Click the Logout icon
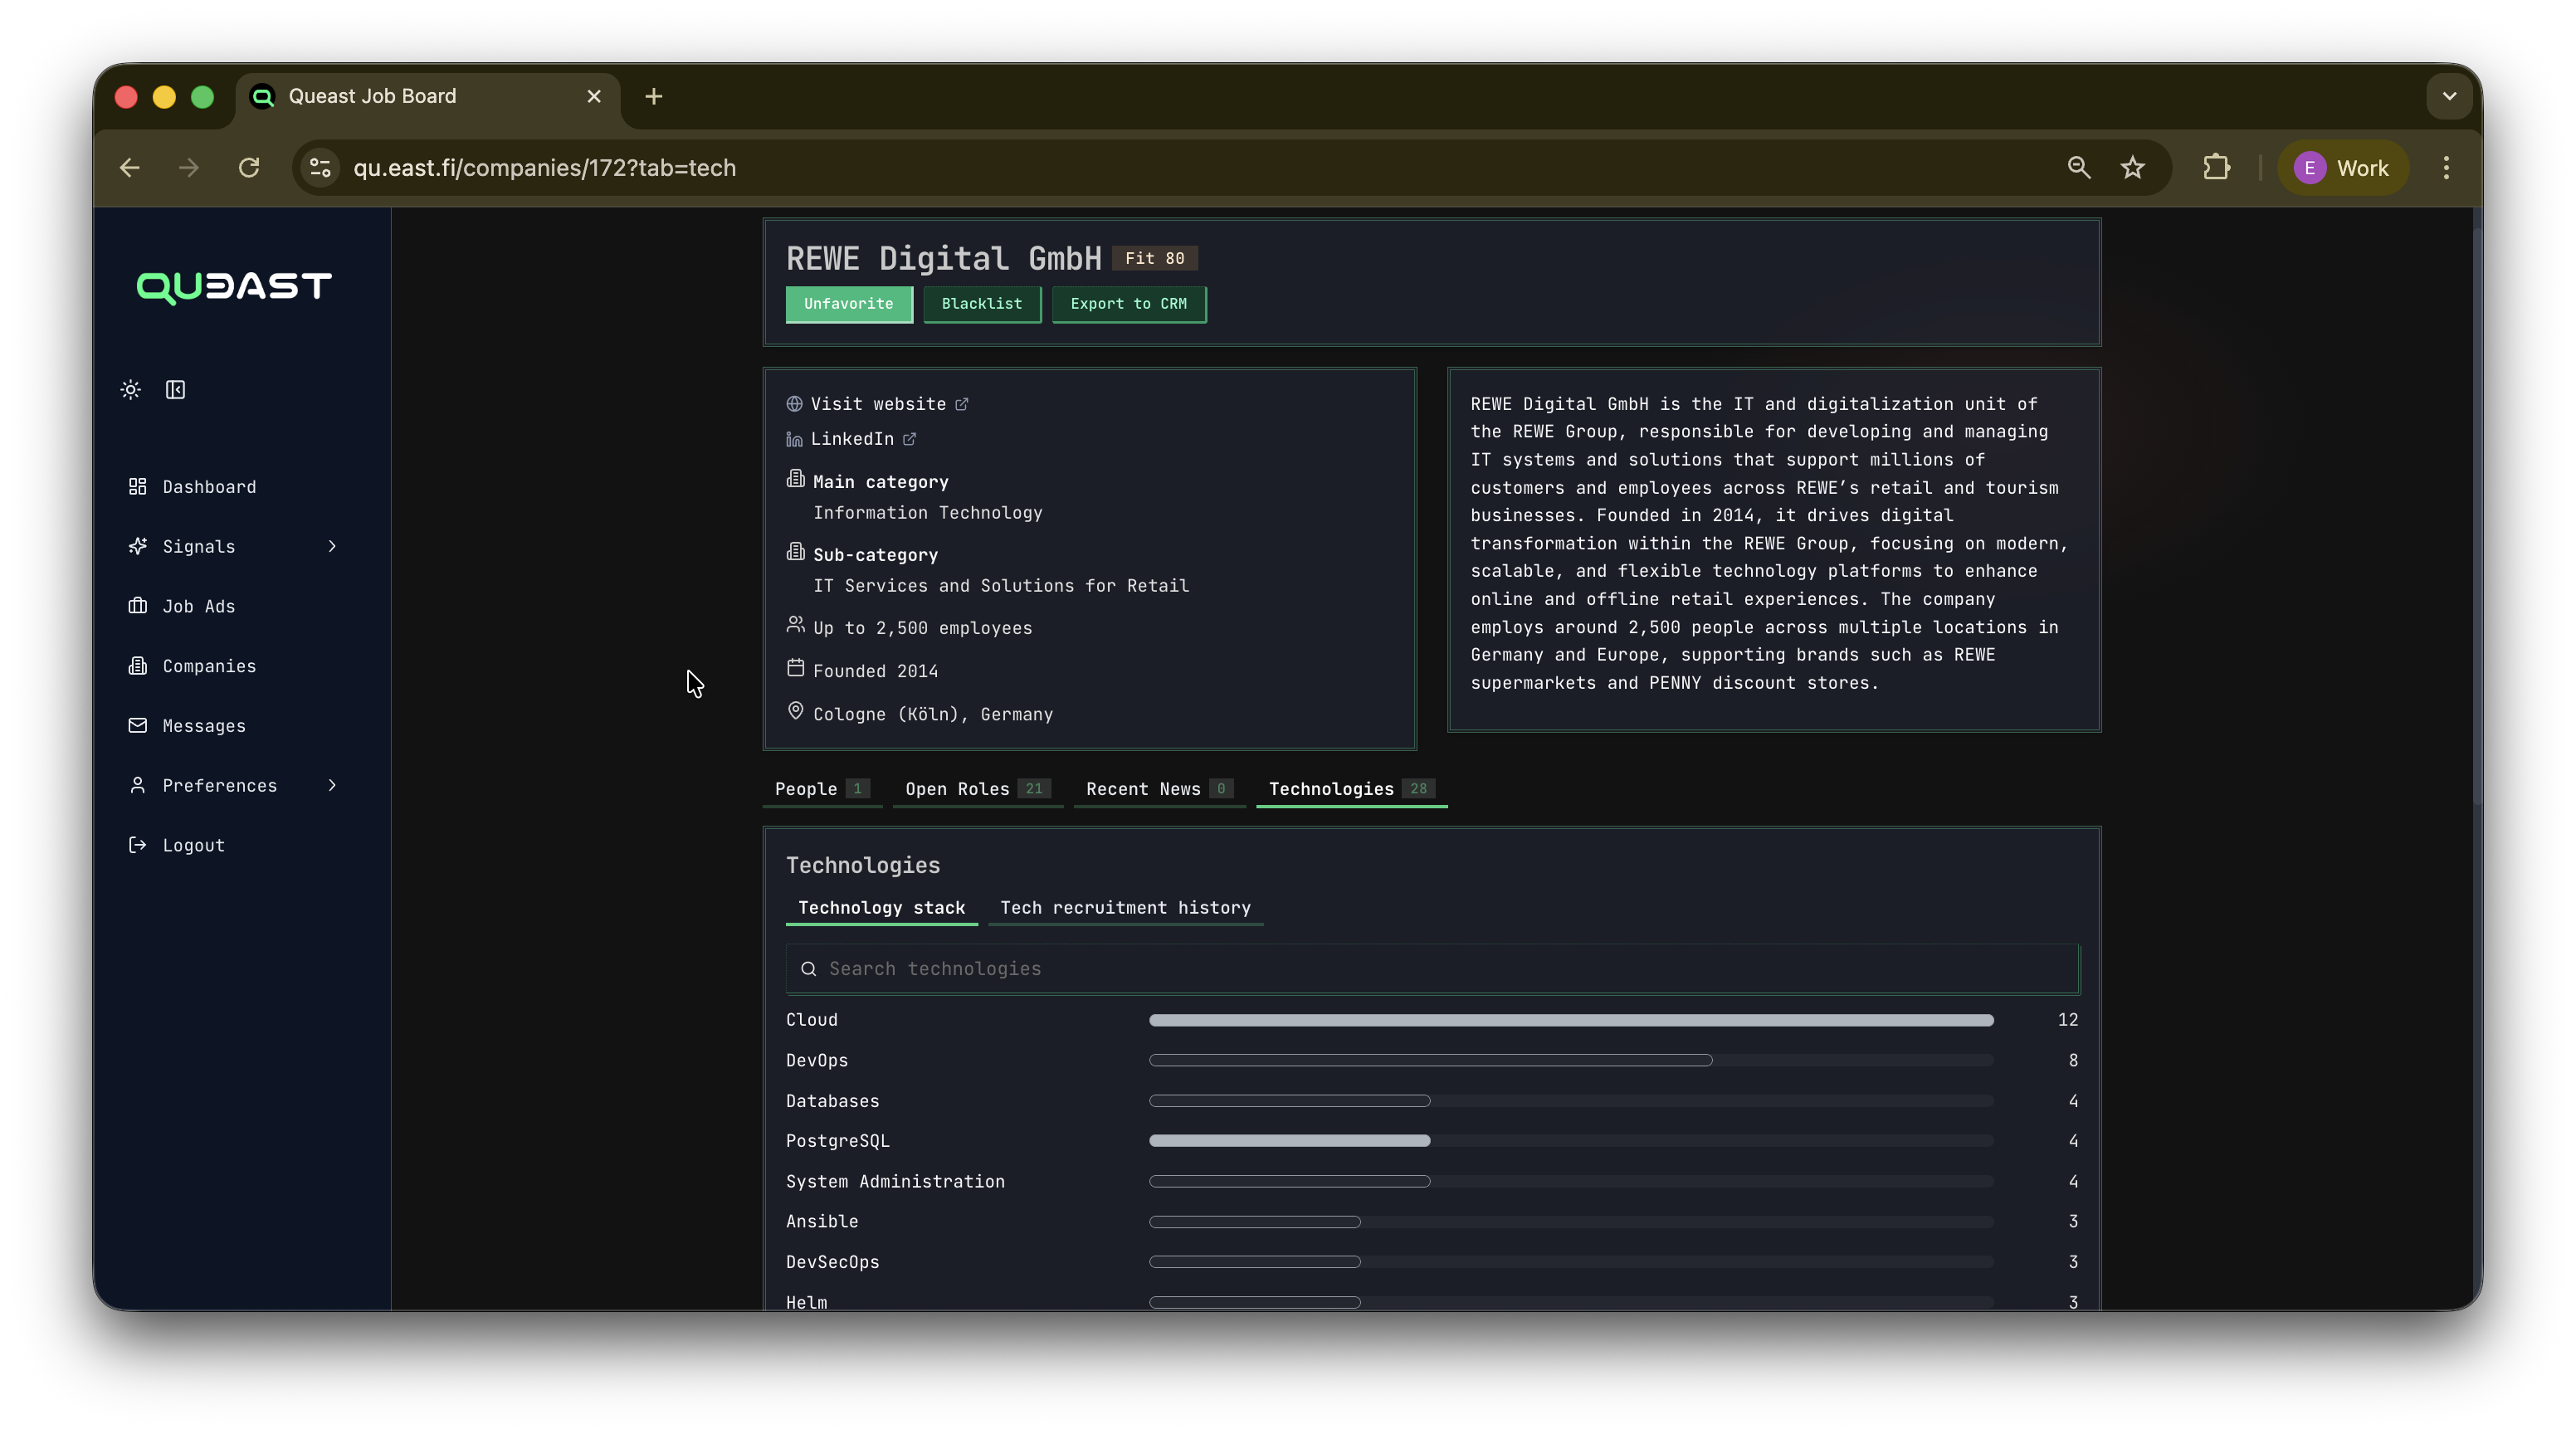The width and height of the screenshot is (2576, 1434). pyautogui.click(x=138, y=845)
